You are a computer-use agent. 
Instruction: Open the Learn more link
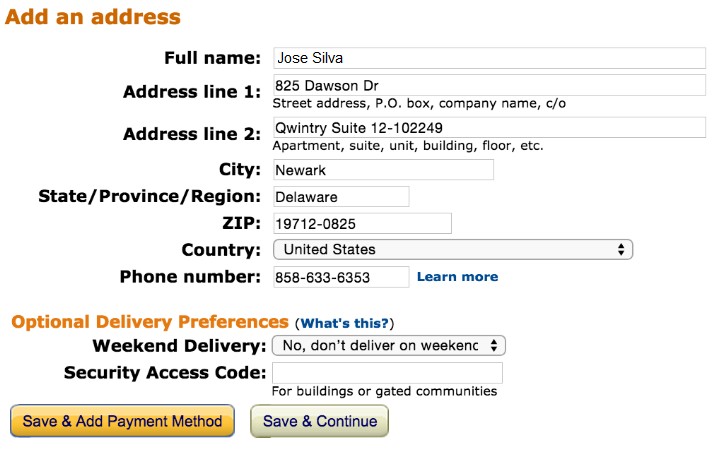point(457,276)
